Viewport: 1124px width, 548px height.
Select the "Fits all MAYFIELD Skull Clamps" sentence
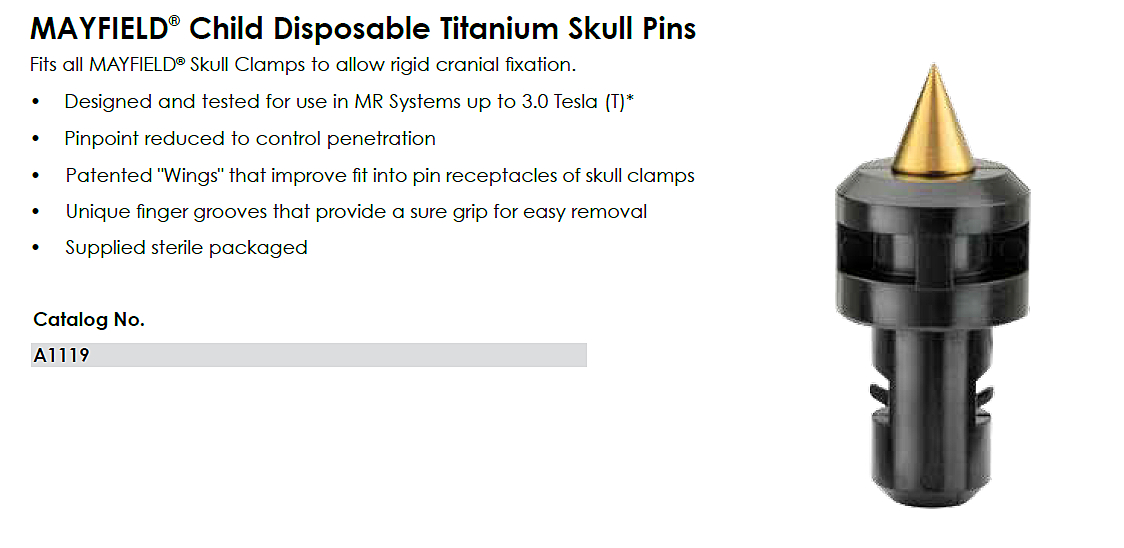click(304, 65)
